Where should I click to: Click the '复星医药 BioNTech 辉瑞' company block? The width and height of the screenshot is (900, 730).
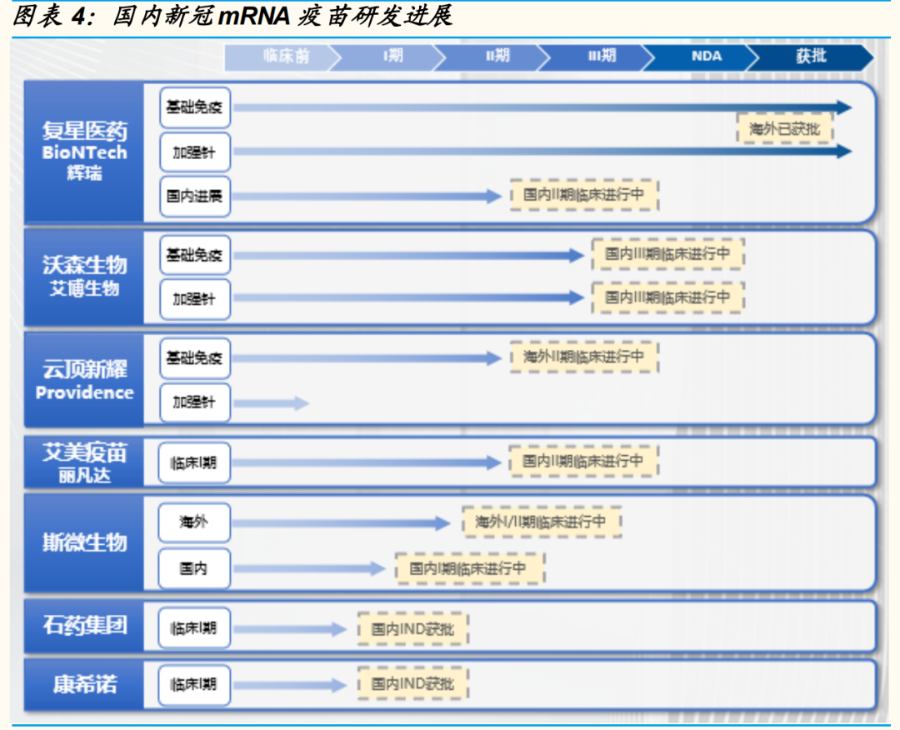tap(84, 152)
